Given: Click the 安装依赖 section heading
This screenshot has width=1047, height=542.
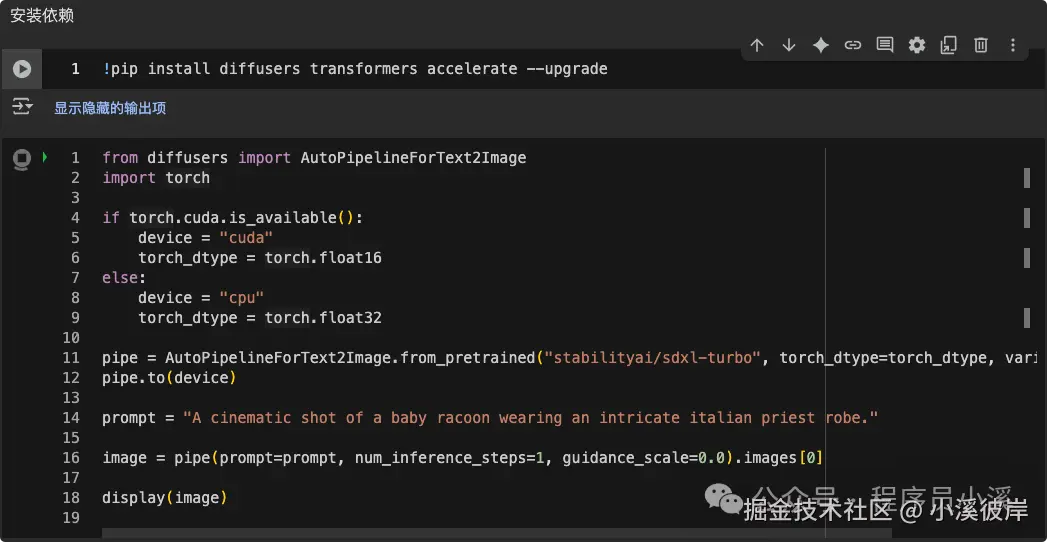Looking at the screenshot, I should pyautogui.click(x=42, y=16).
